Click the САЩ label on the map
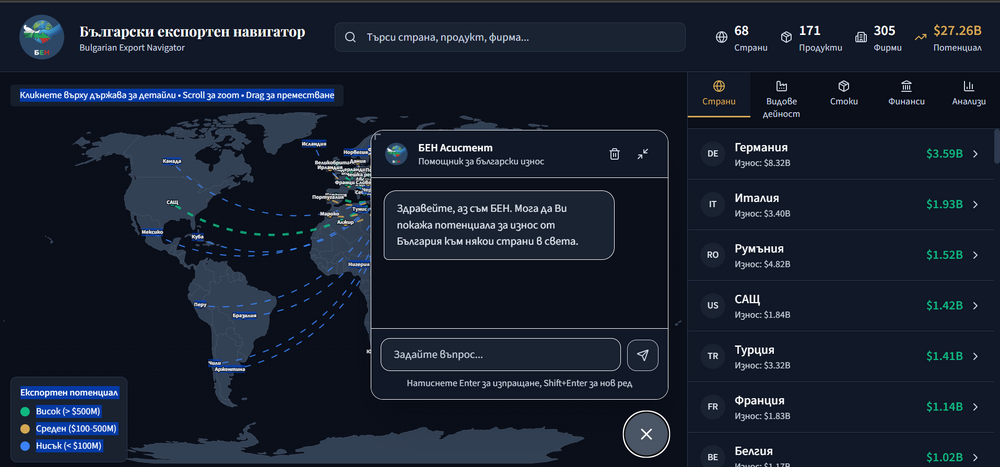The height and width of the screenshot is (467, 1000). coord(172,202)
